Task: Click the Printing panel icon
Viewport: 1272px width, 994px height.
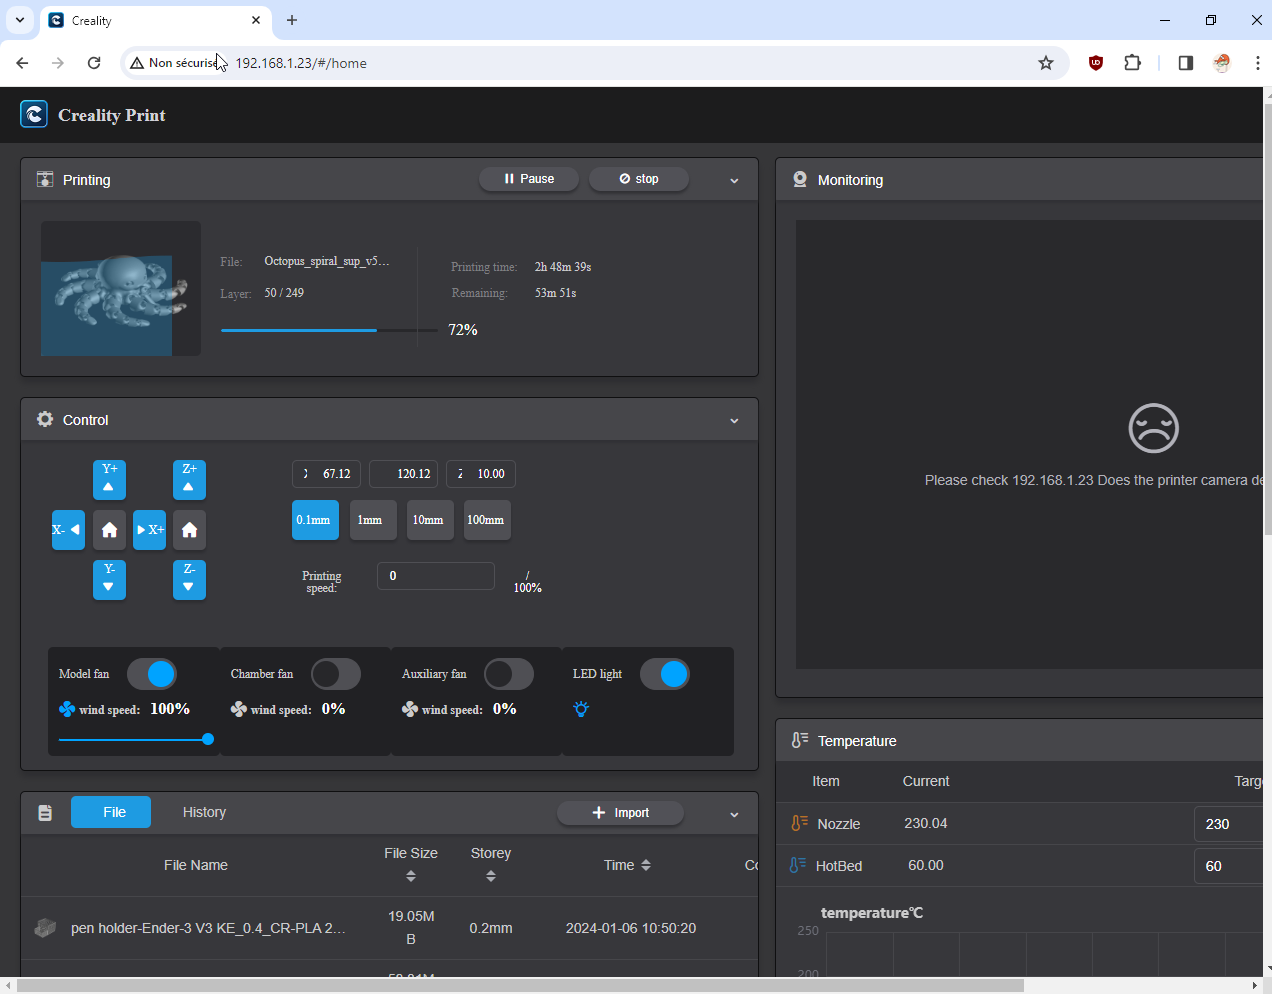Action: (45, 179)
